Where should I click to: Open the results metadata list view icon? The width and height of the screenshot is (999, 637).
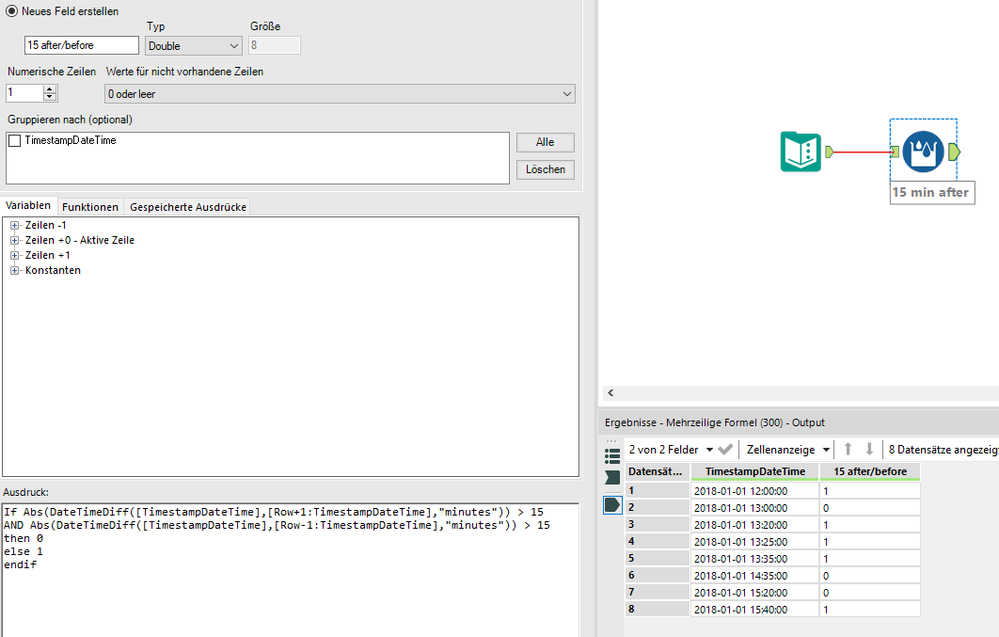point(612,456)
